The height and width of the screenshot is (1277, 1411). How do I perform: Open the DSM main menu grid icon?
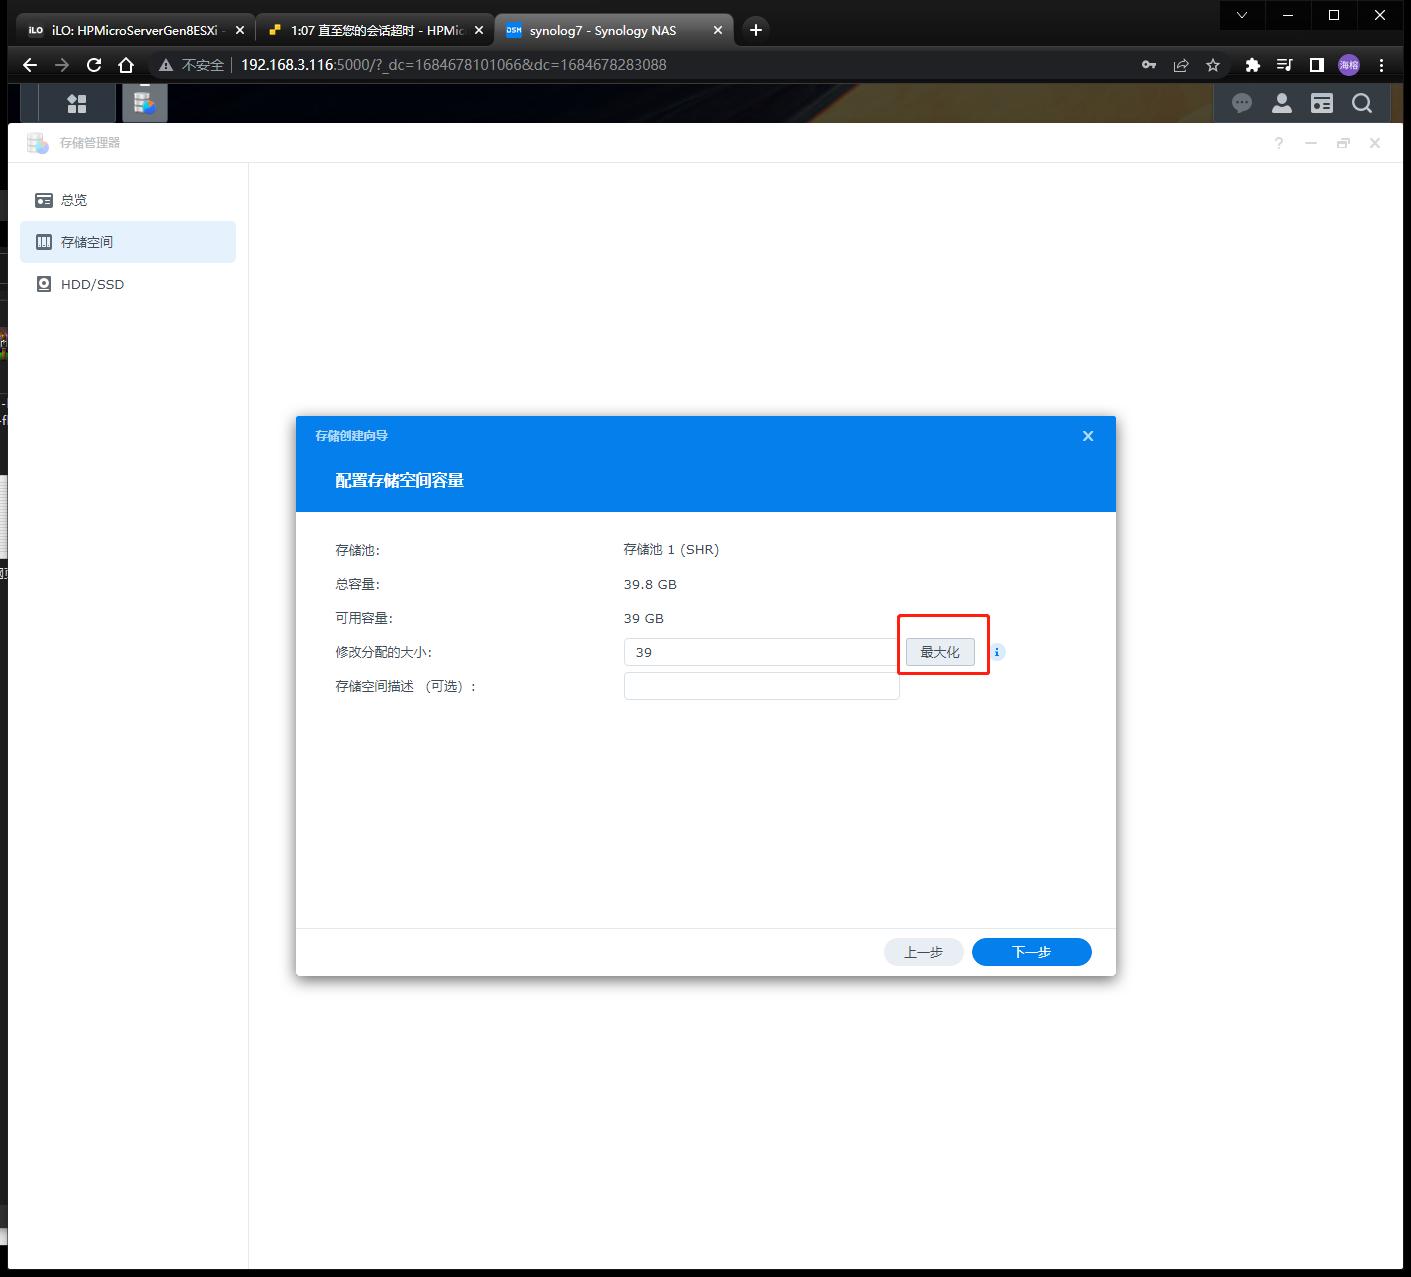click(x=77, y=103)
